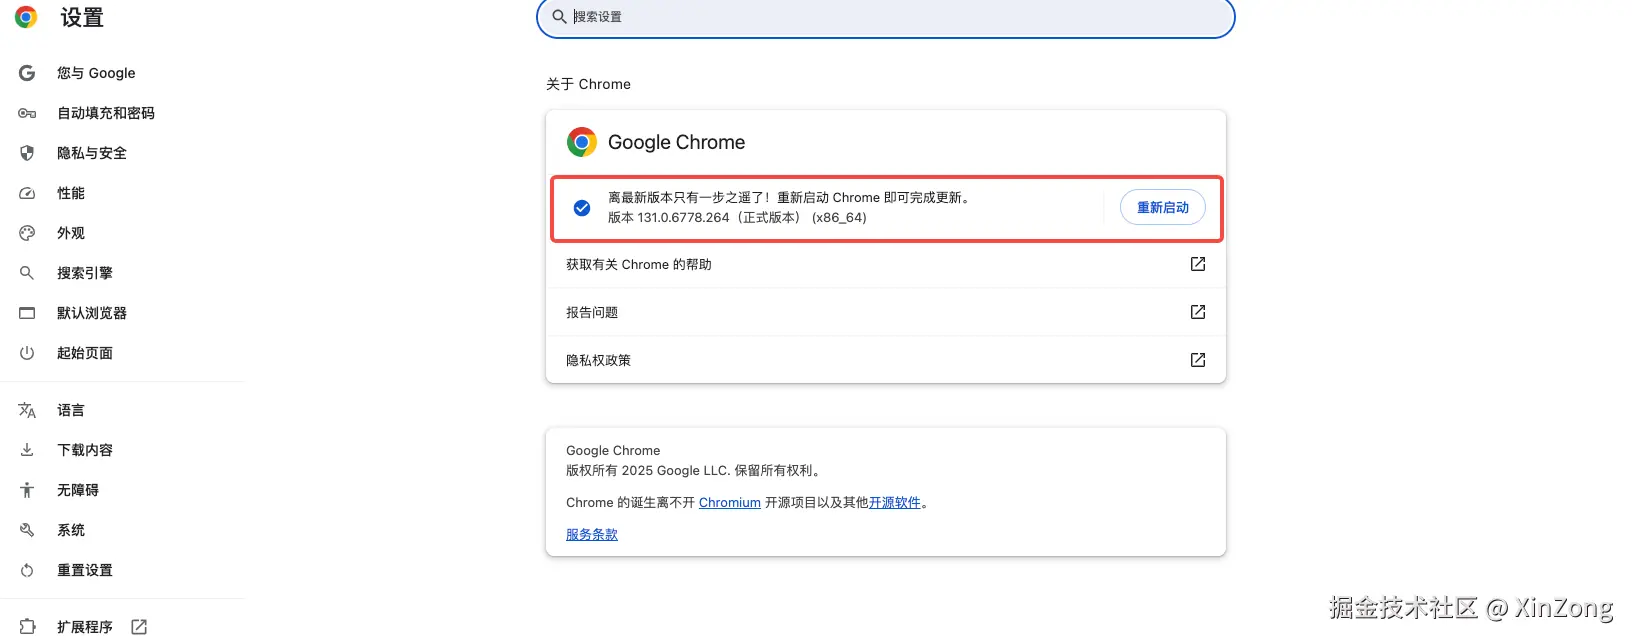
Task: Click the accessibility icon for 无障碍
Action: [x=27, y=490]
